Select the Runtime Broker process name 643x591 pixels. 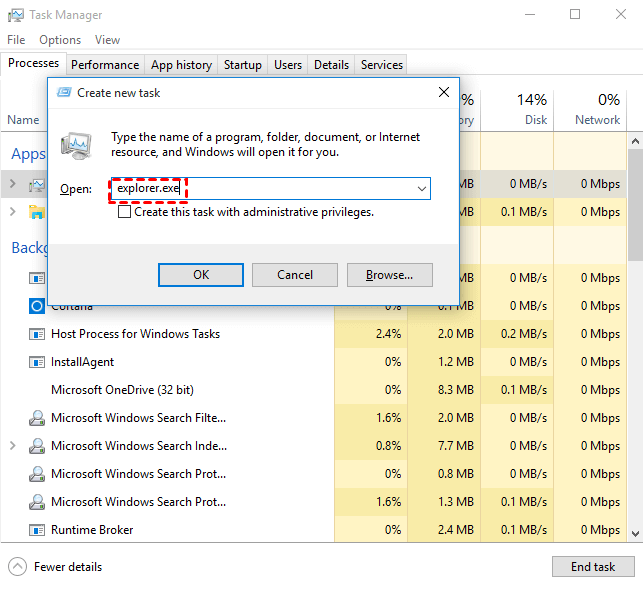click(x=92, y=530)
